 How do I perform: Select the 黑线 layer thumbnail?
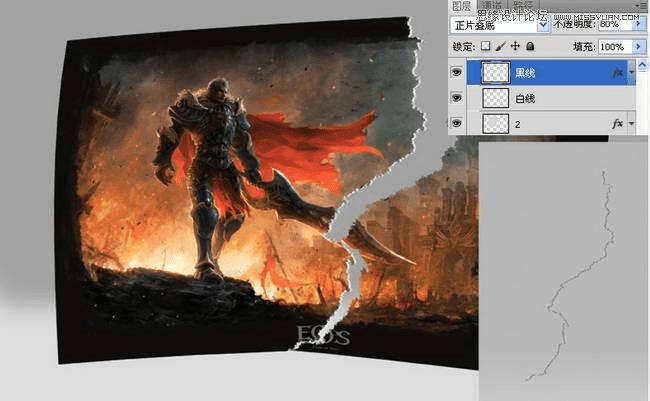(496, 73)
